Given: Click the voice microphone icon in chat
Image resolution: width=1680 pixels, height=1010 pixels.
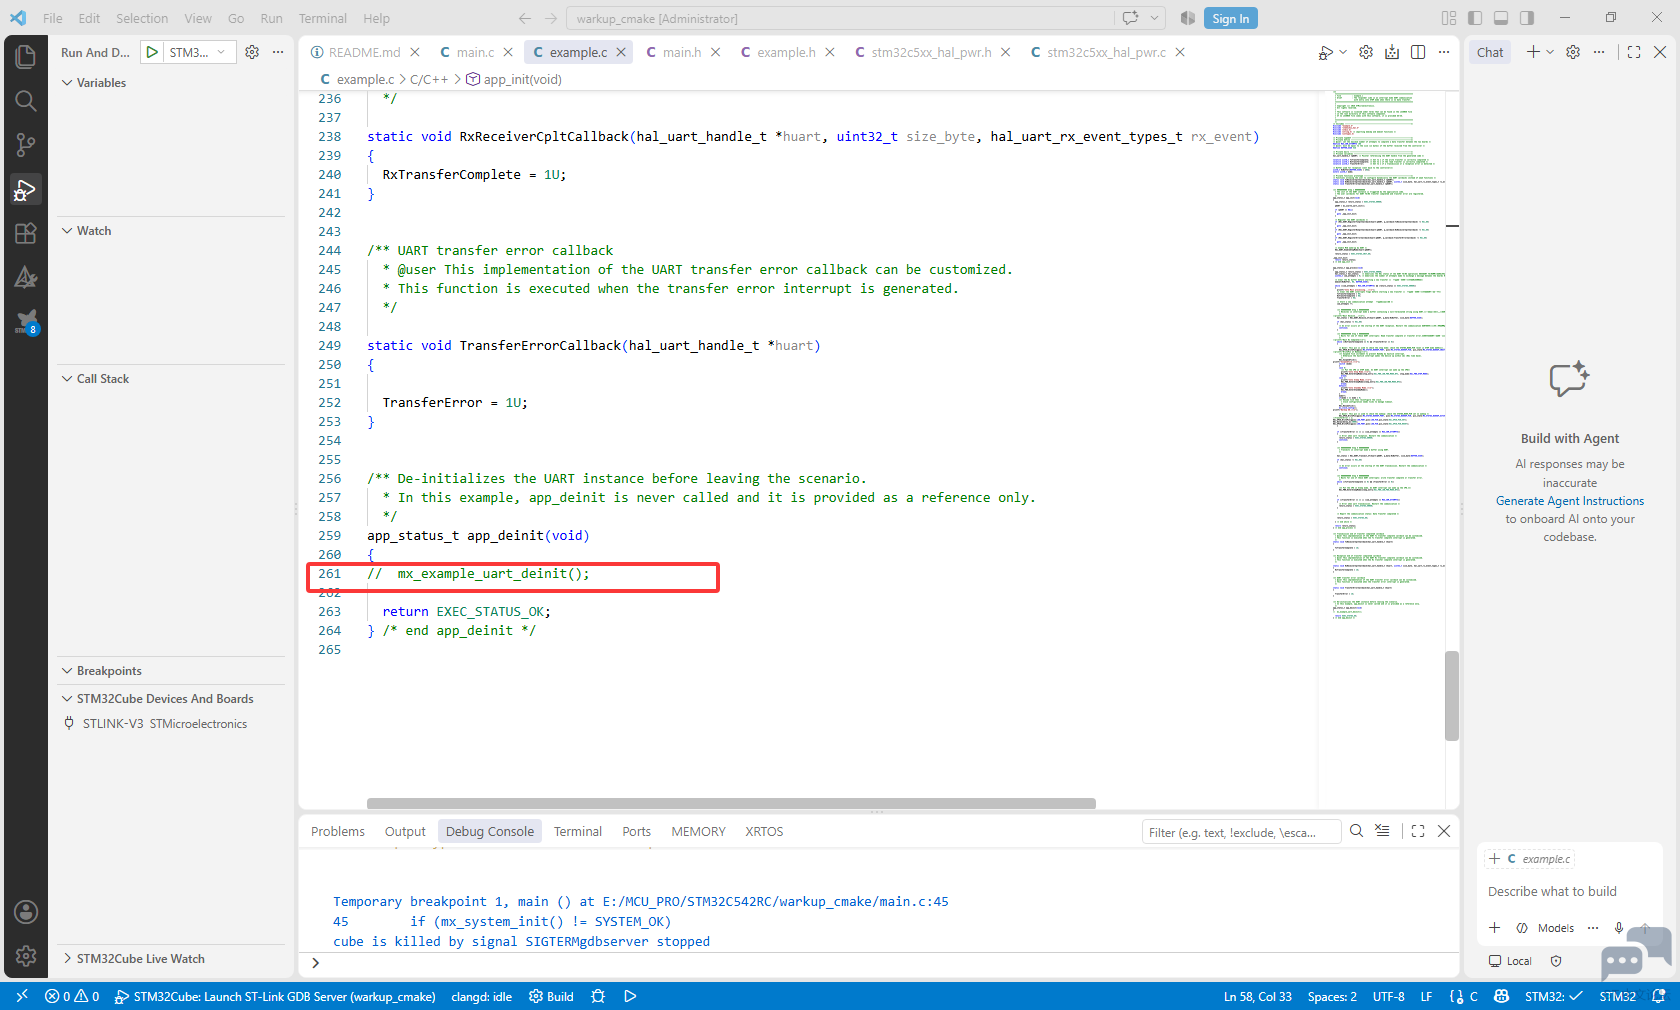Looking at the screenshot, I should click(1619, 928).
